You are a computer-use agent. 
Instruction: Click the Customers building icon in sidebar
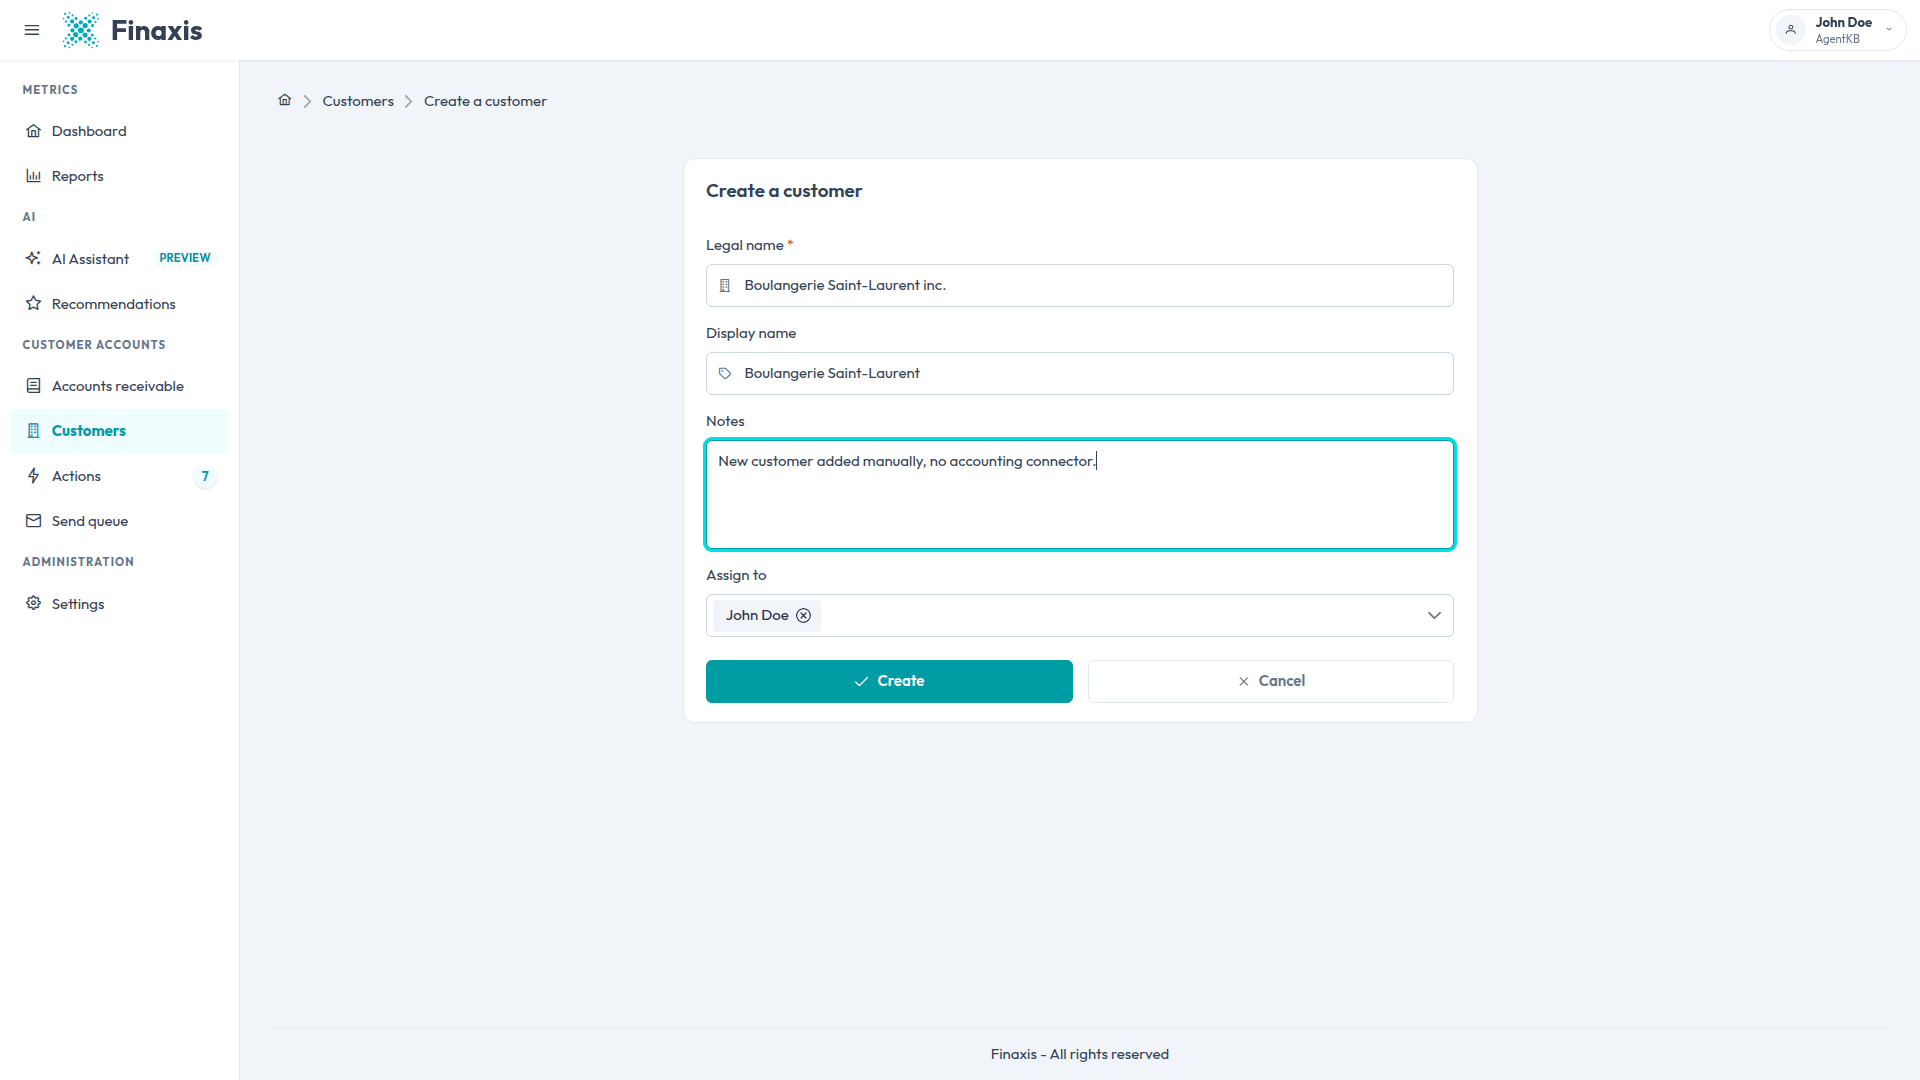click(34, 431)
